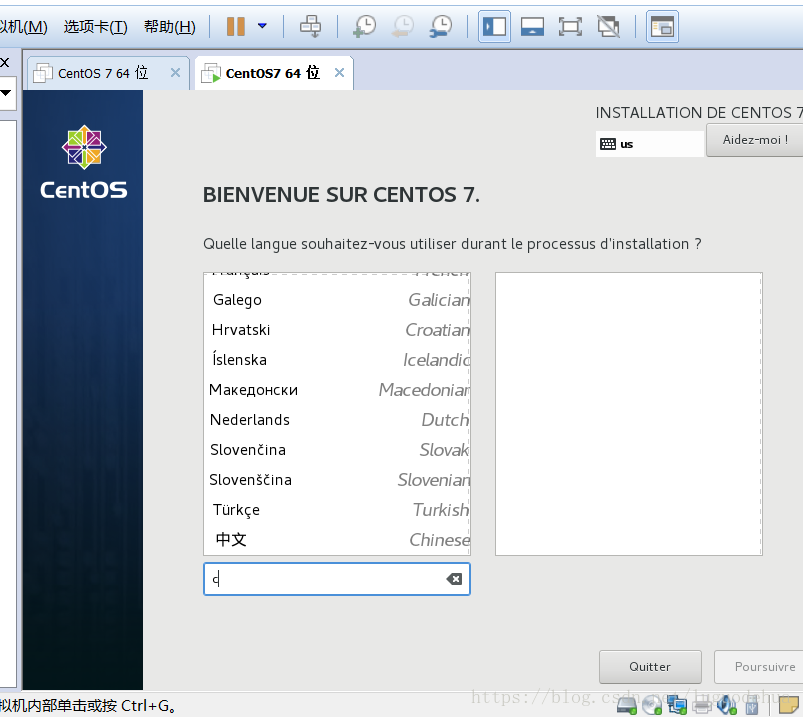Close the CentOS7 64 位 tab
This screenshot has width=803, height=717.
(340, 73)
